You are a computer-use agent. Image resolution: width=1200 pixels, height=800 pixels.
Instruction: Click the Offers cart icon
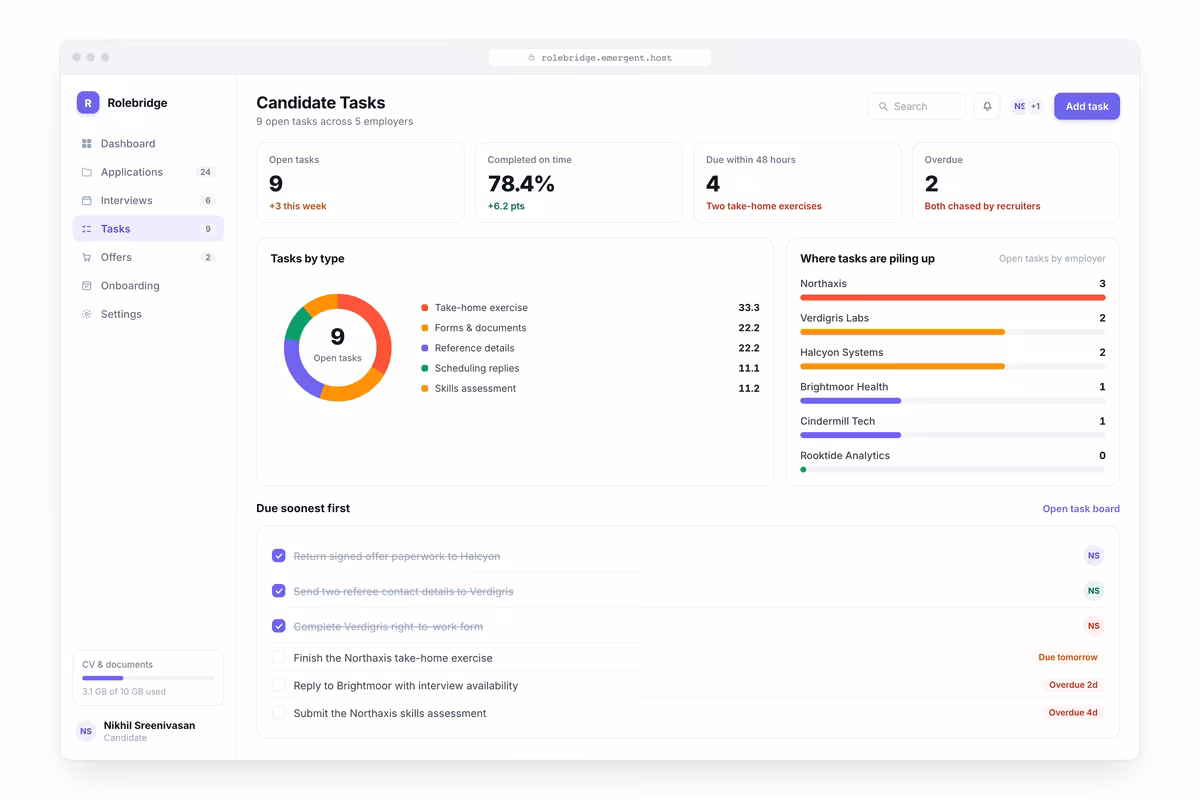pyautogui.click(x=87, y=257)
